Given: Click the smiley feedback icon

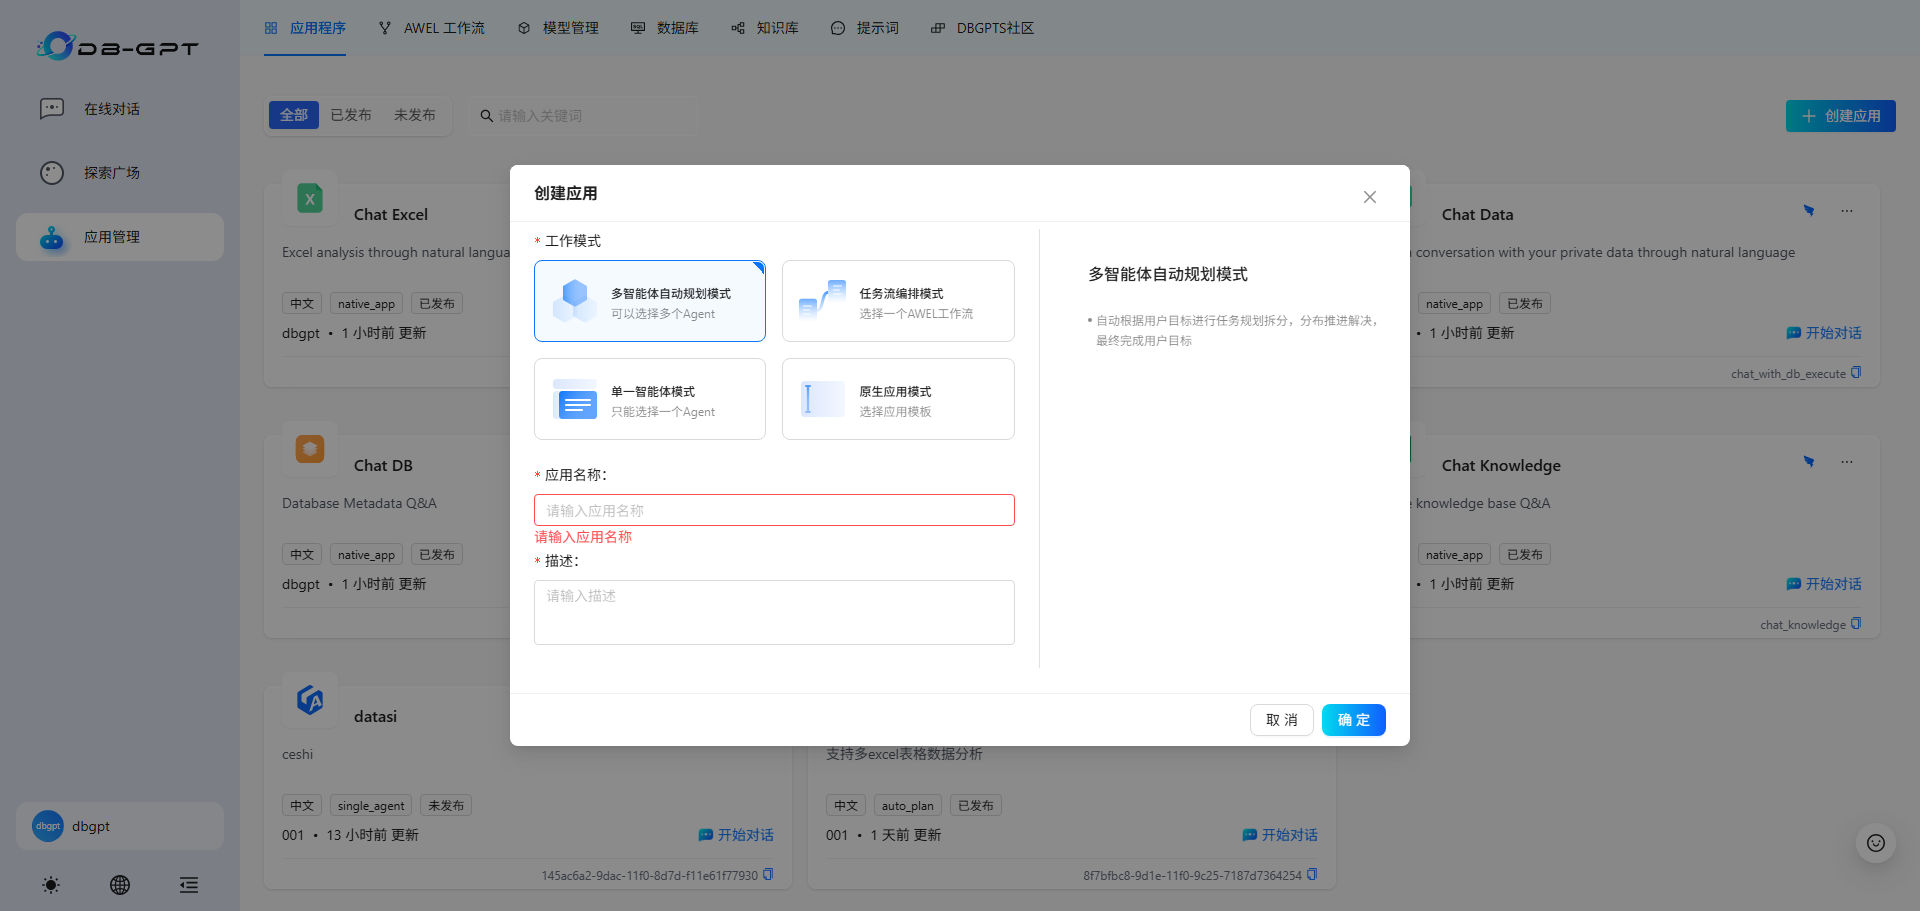Looking at the screenshot, I should pos(1875,843).
